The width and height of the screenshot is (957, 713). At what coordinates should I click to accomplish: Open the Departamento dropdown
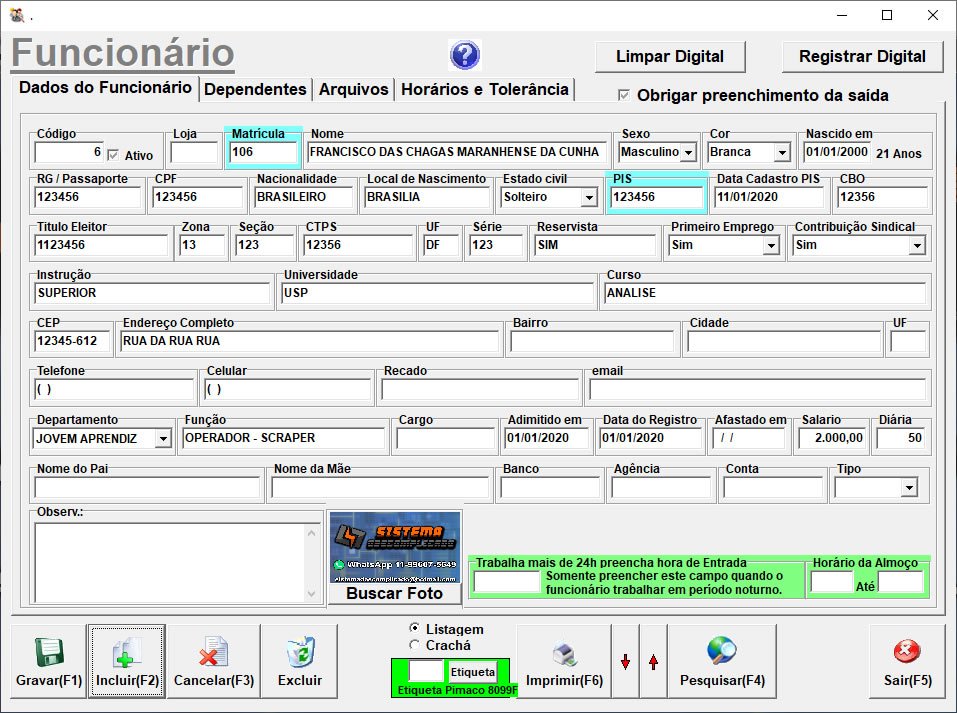(x=163, y=439)
